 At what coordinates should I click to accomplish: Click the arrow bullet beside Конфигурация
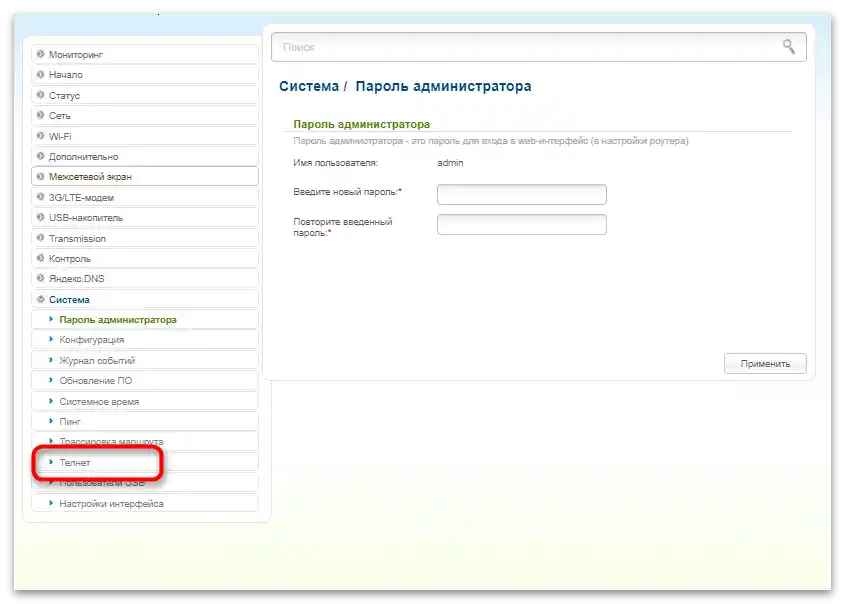tap(51, 339)
